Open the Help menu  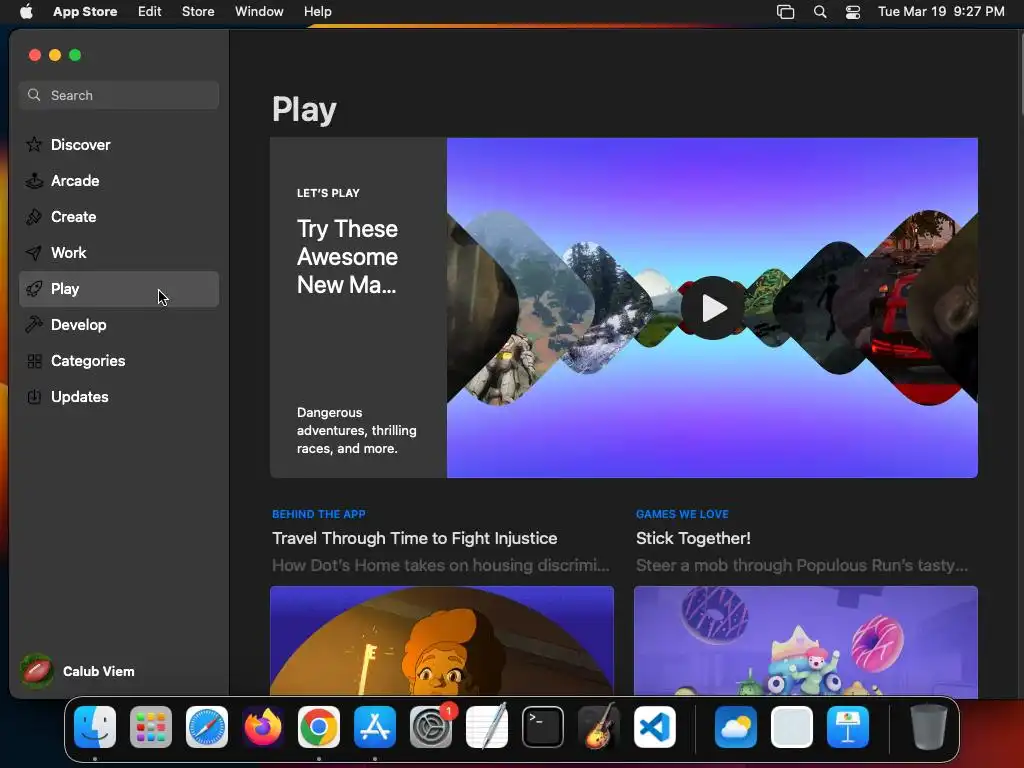click(317, 12)
